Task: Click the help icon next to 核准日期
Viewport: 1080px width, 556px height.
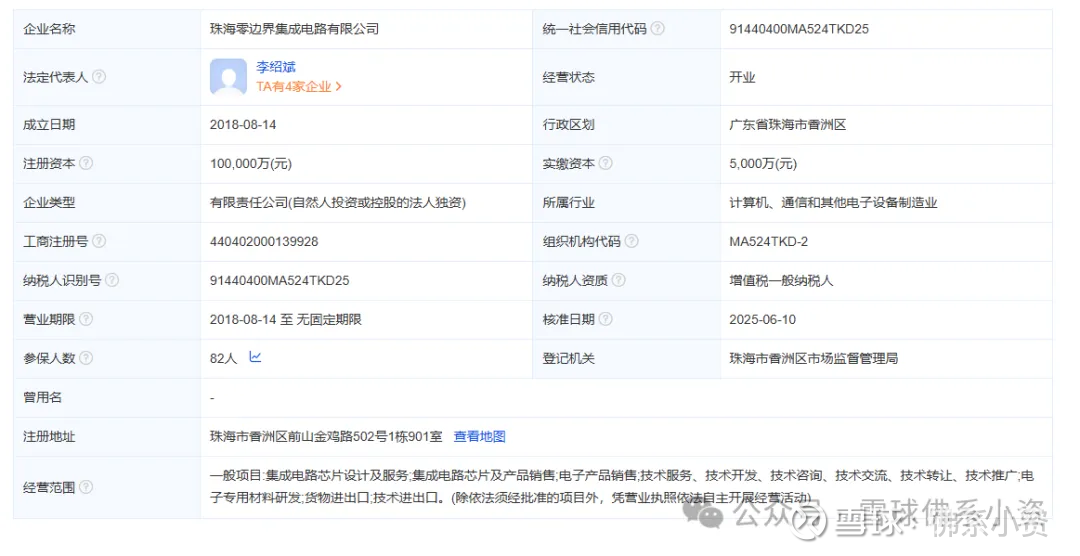Action: 605,319
